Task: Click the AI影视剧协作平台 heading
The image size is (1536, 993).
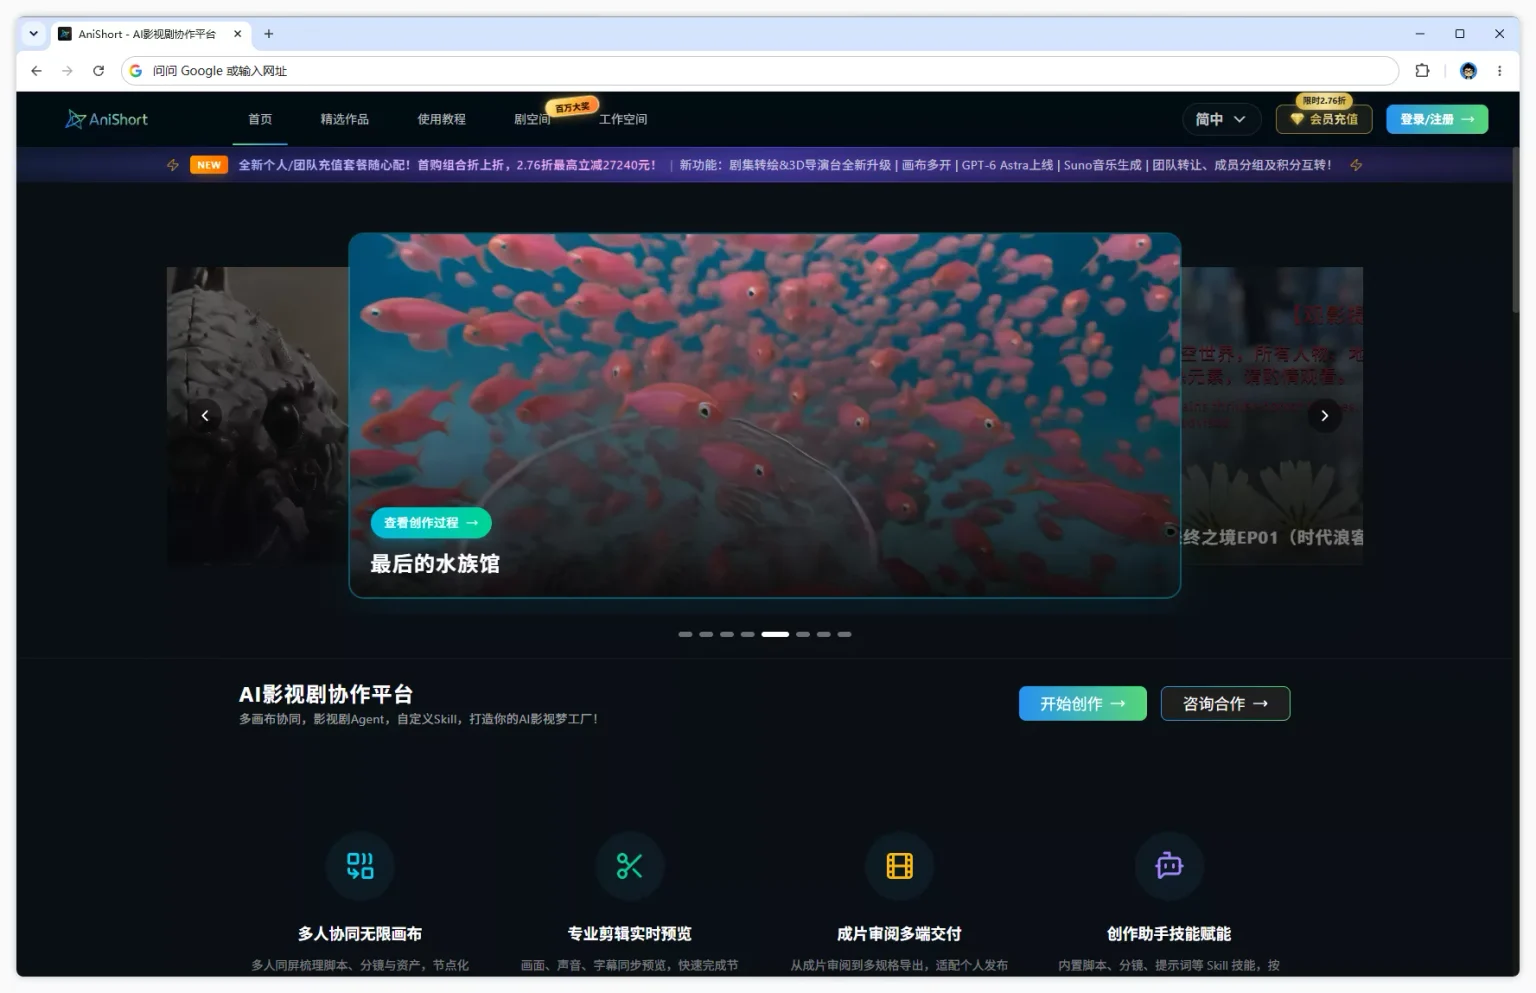Action: pyautogui.click(x=326, y=694)
